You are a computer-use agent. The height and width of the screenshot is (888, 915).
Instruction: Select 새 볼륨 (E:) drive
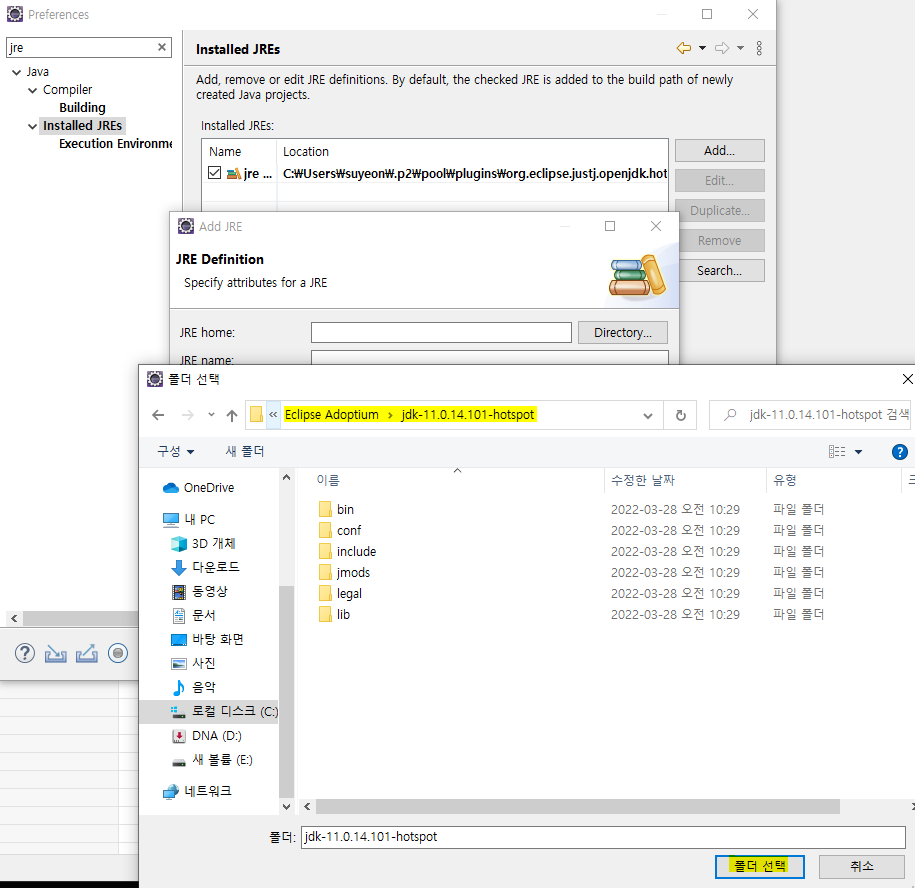pyautogui.click(x=212, y=760)
